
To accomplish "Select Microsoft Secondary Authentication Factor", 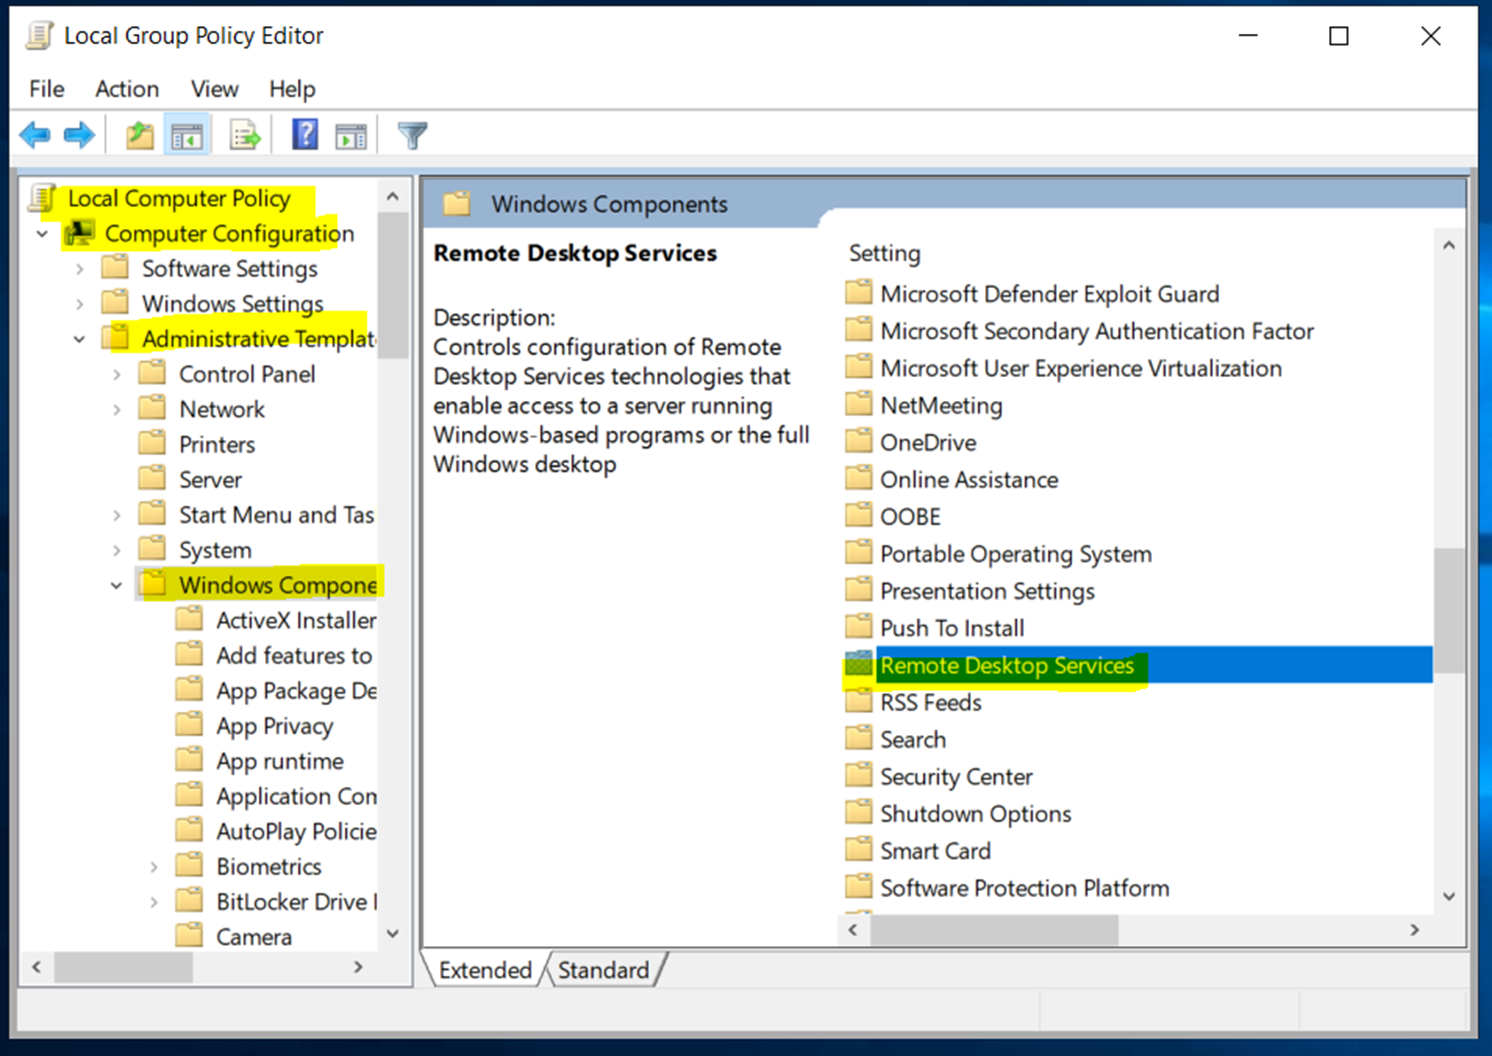I will [x=1096, y=330].
